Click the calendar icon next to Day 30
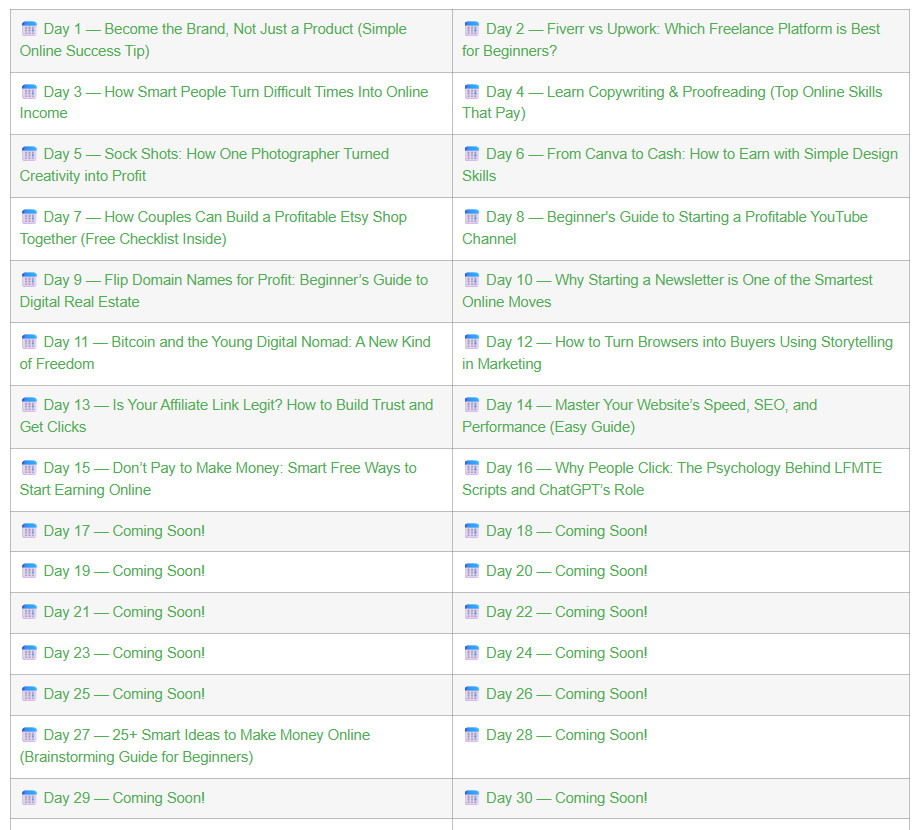This screenshot has height=830, width=919. pos(471,798)
